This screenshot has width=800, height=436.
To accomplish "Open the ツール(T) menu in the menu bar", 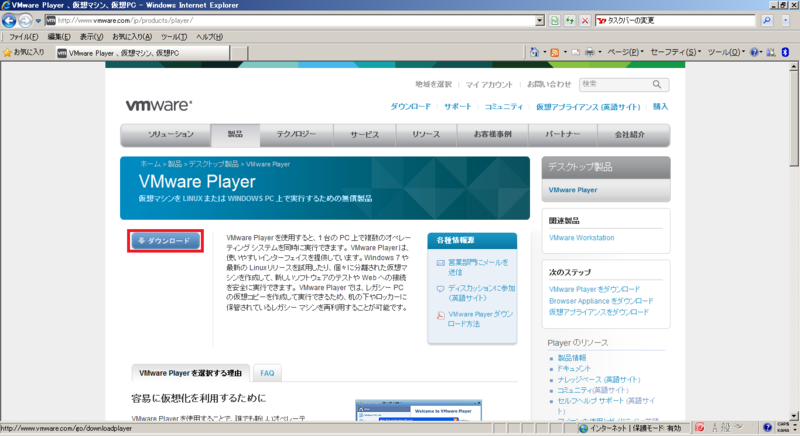I will click(x=174, y=37).
